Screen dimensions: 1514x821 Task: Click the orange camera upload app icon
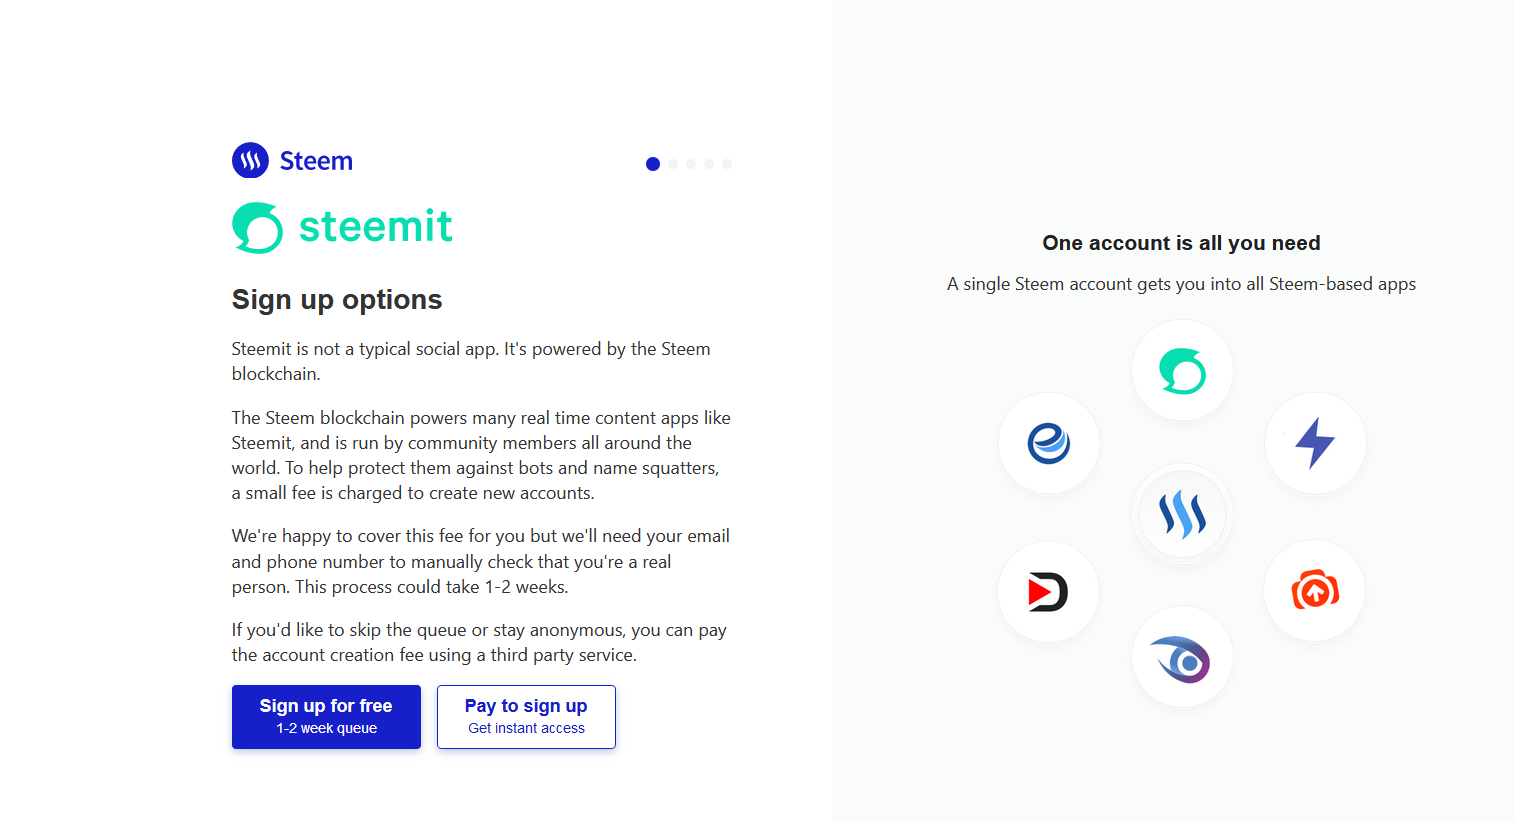pos(1315,591)
